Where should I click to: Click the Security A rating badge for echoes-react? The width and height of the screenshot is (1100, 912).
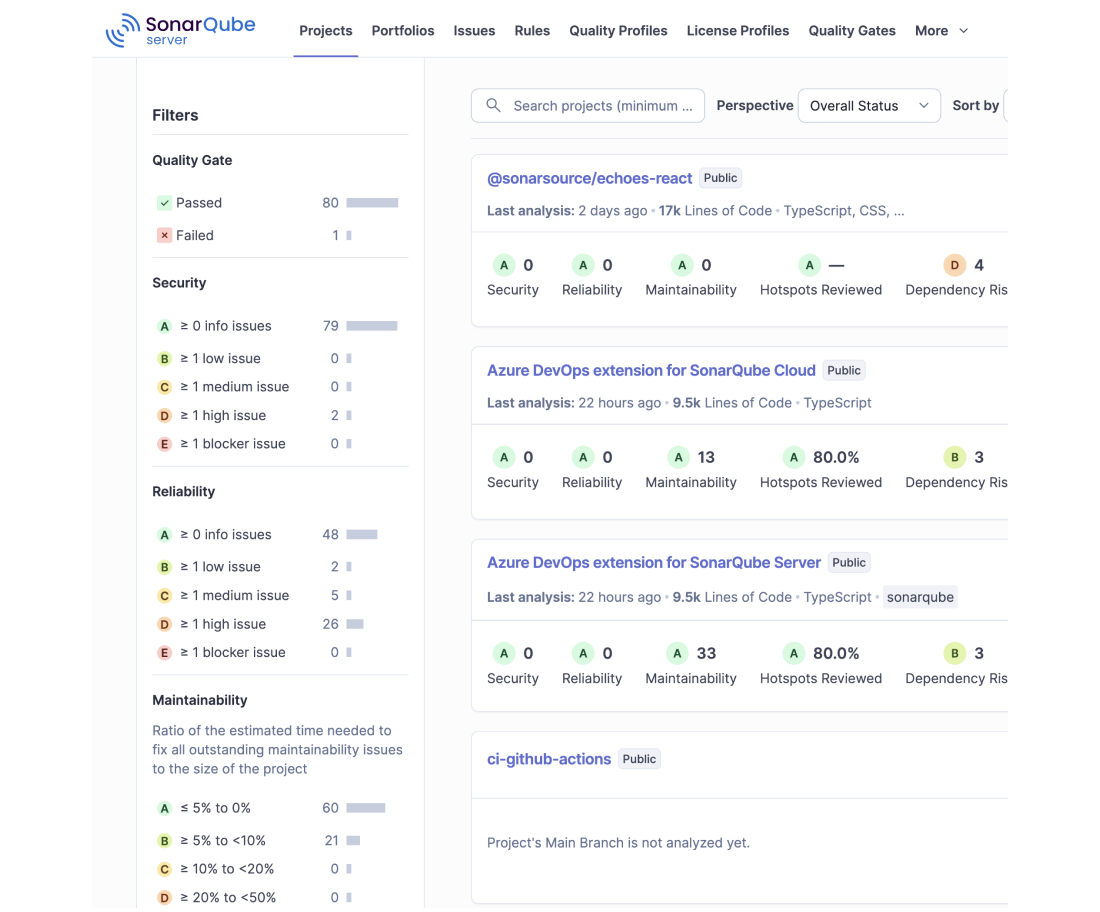(x=504, y=265)
